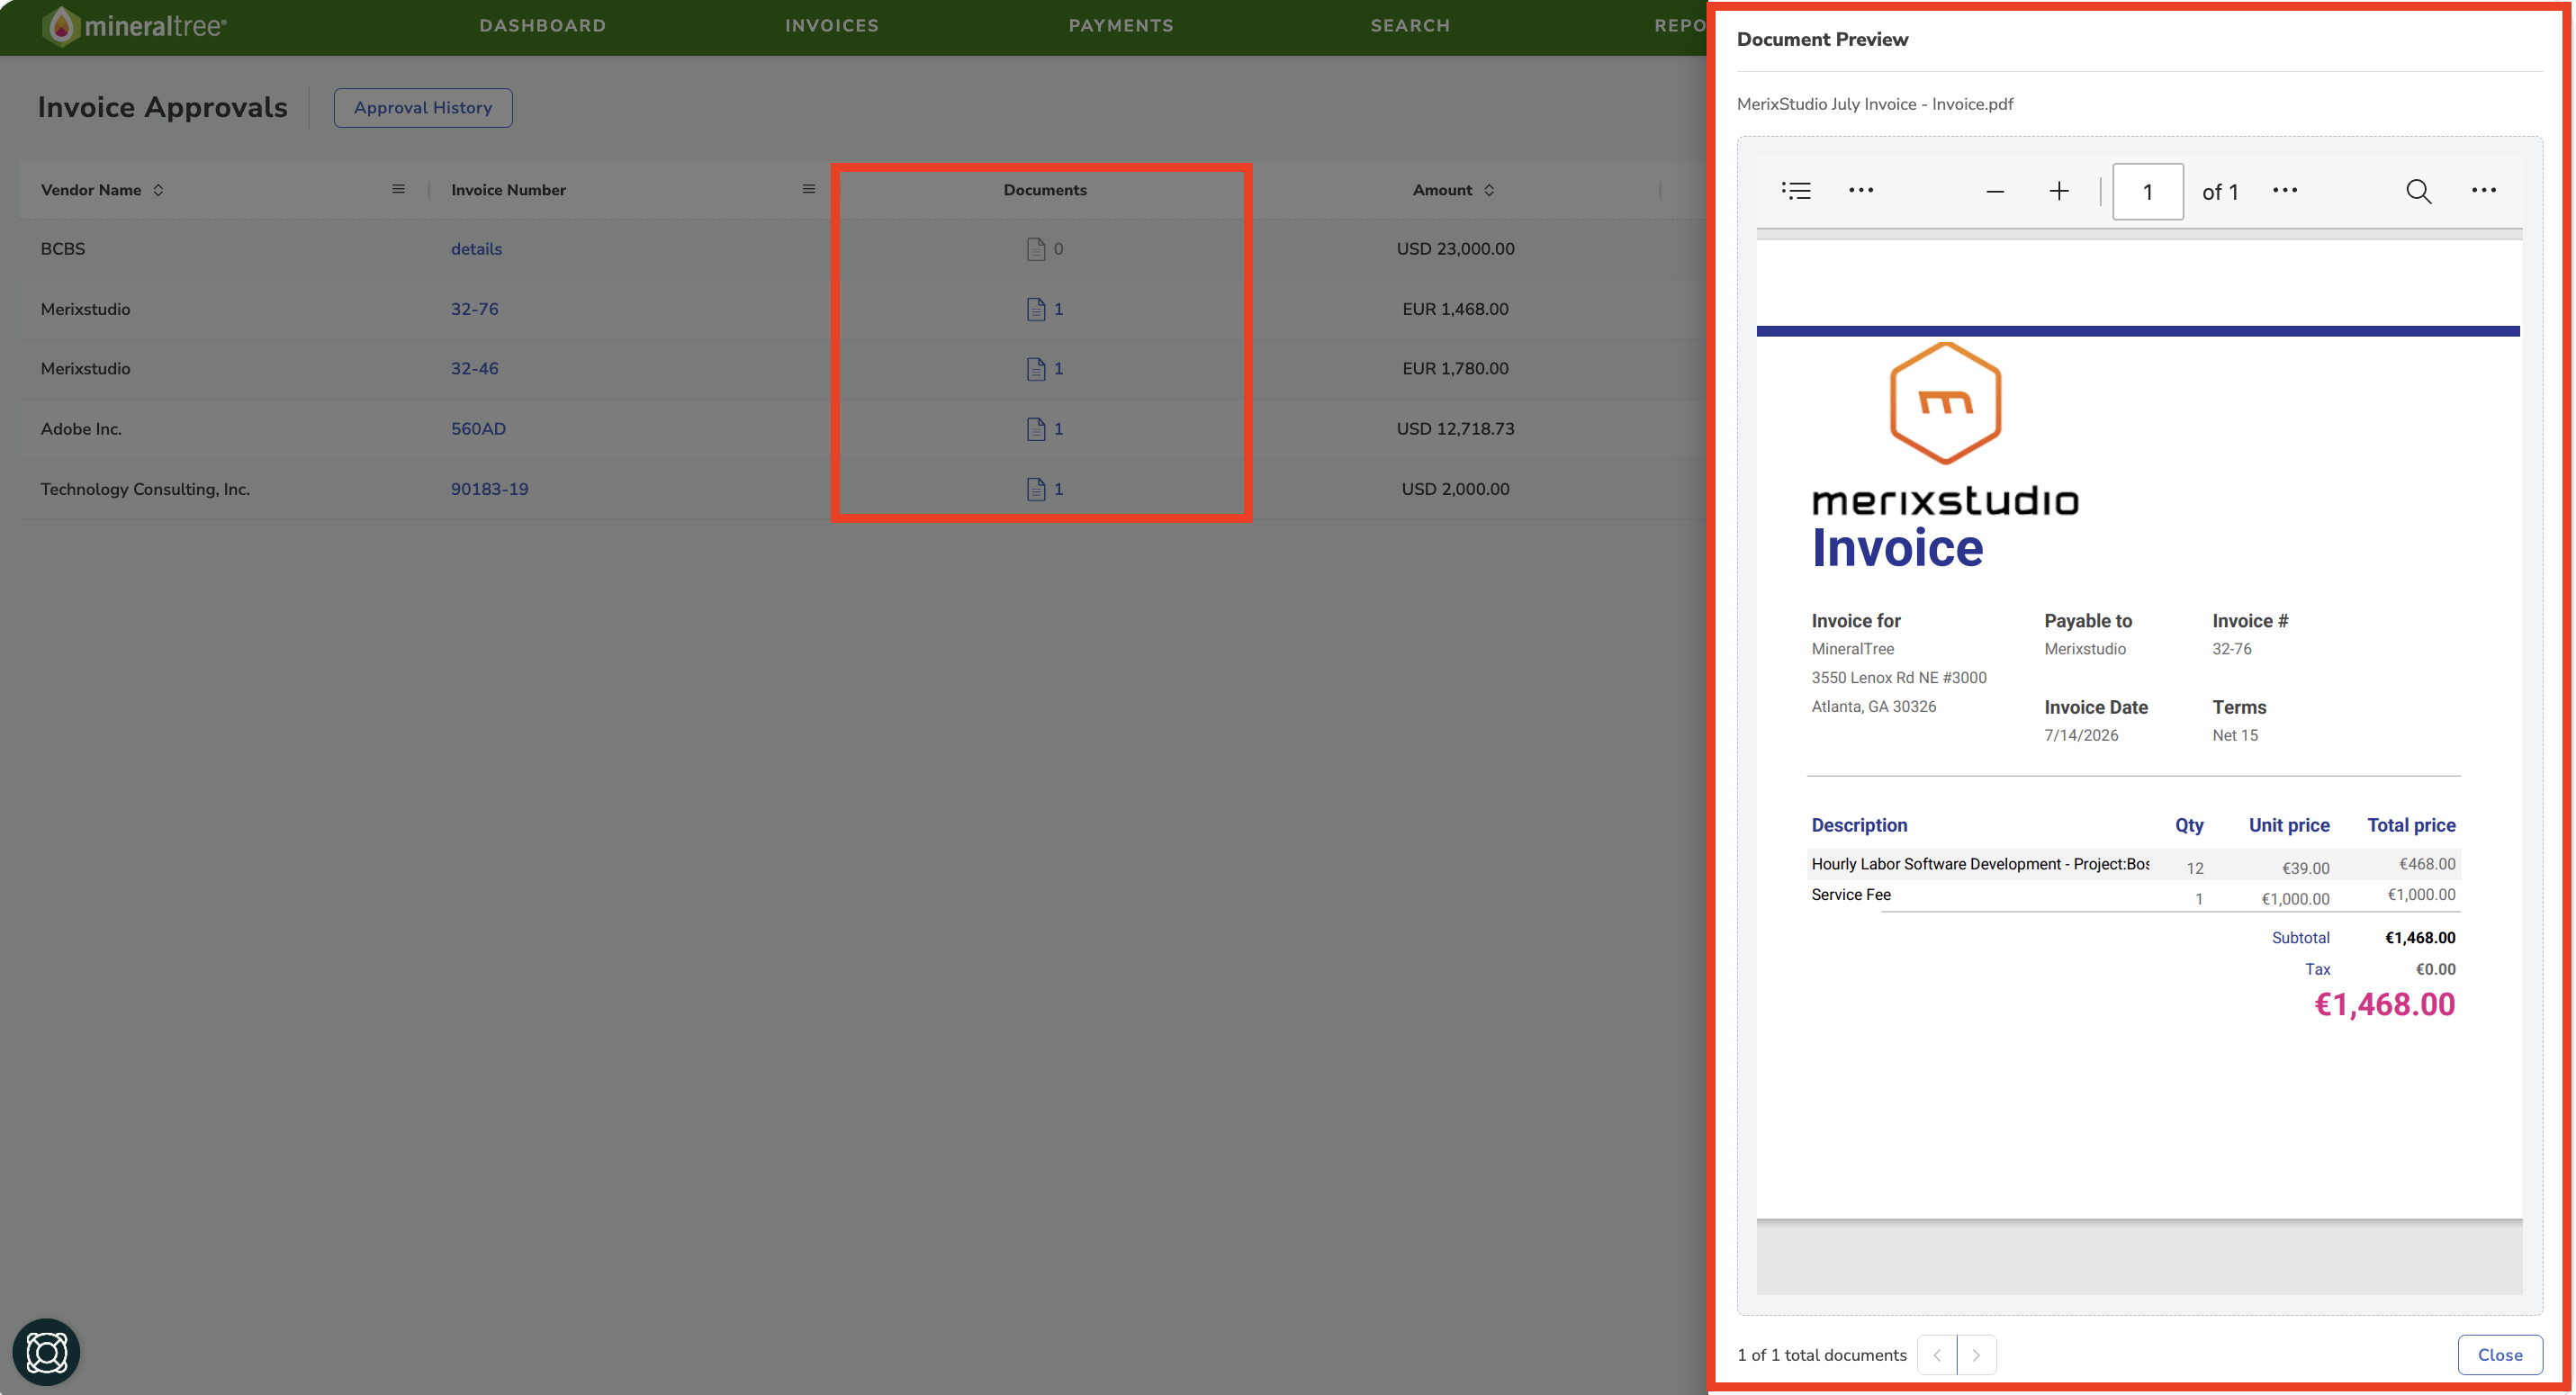Go to the SEARCH tab
Screen dimensions: 2576x1395
[1410, 26]
